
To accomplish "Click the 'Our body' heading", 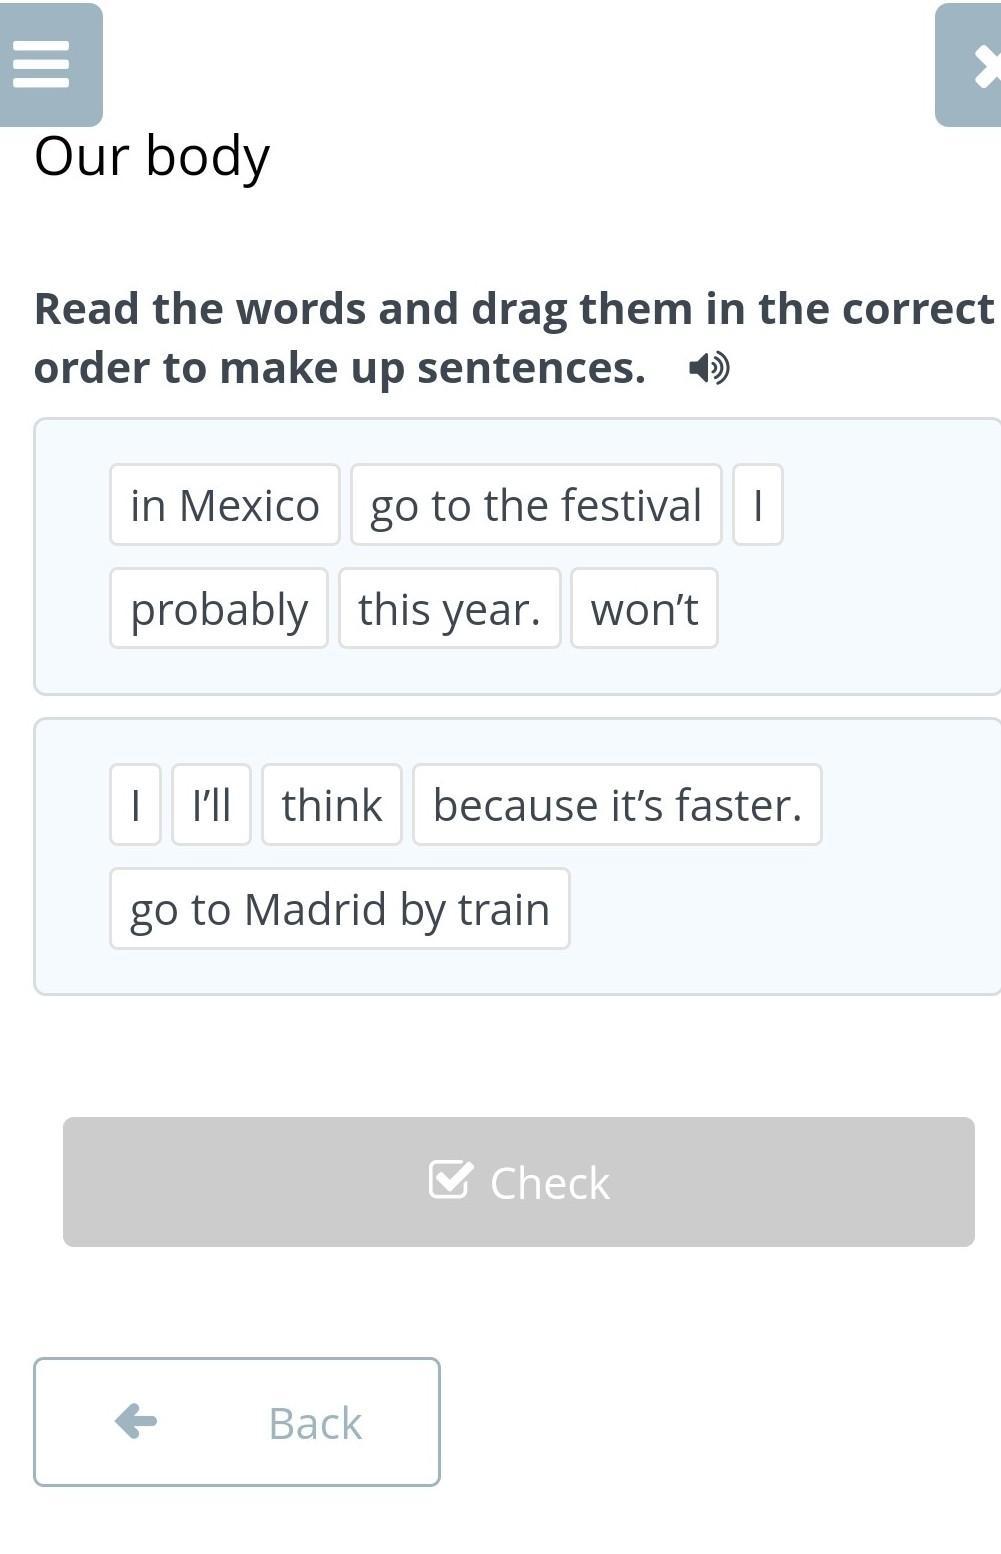I will (x=152, y=156).
